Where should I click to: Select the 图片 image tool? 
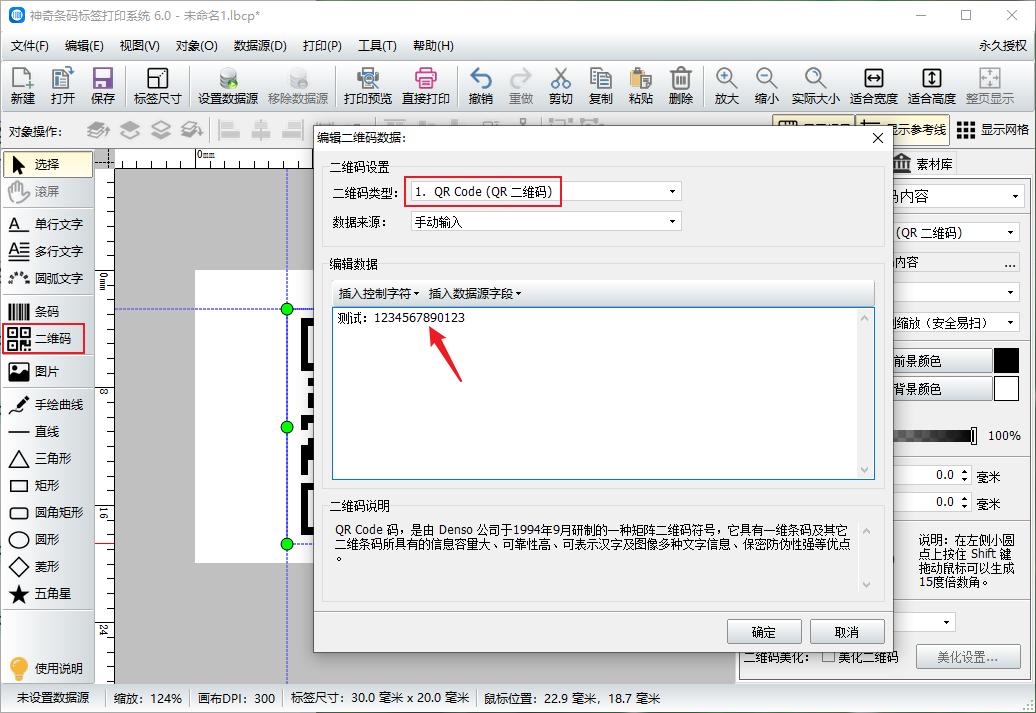(x=48, y=372)
